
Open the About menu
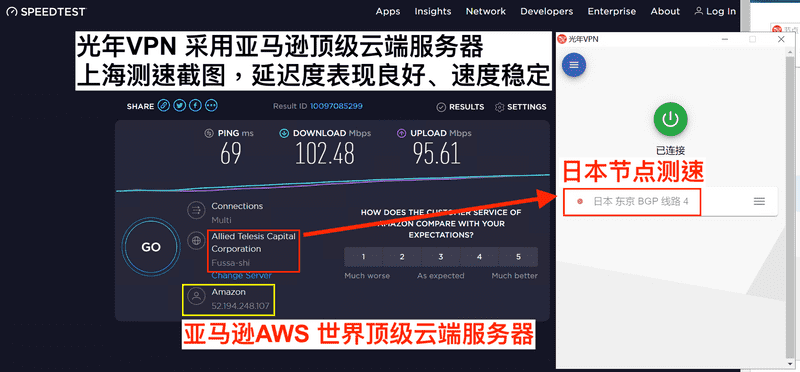pos(665,11)
